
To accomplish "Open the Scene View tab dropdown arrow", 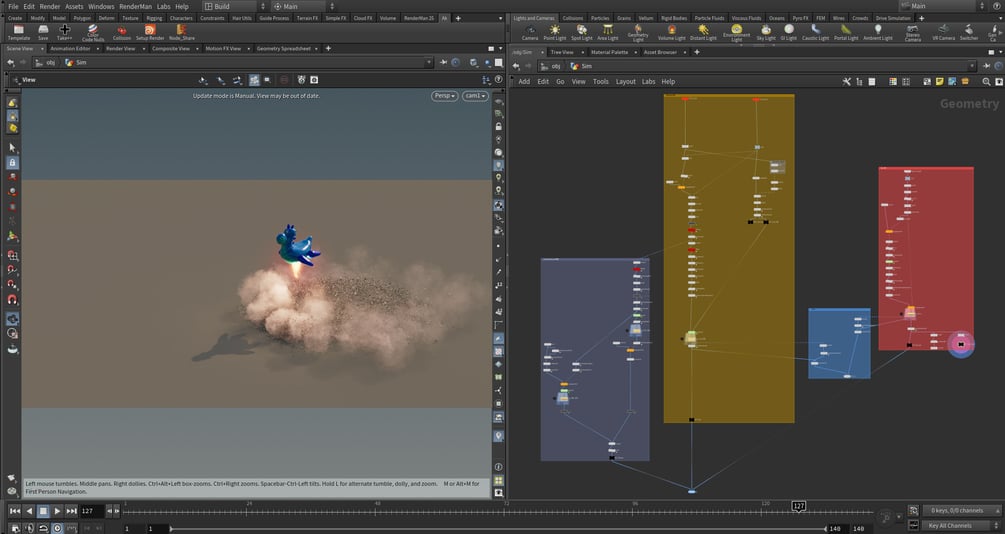I will 42,49.
